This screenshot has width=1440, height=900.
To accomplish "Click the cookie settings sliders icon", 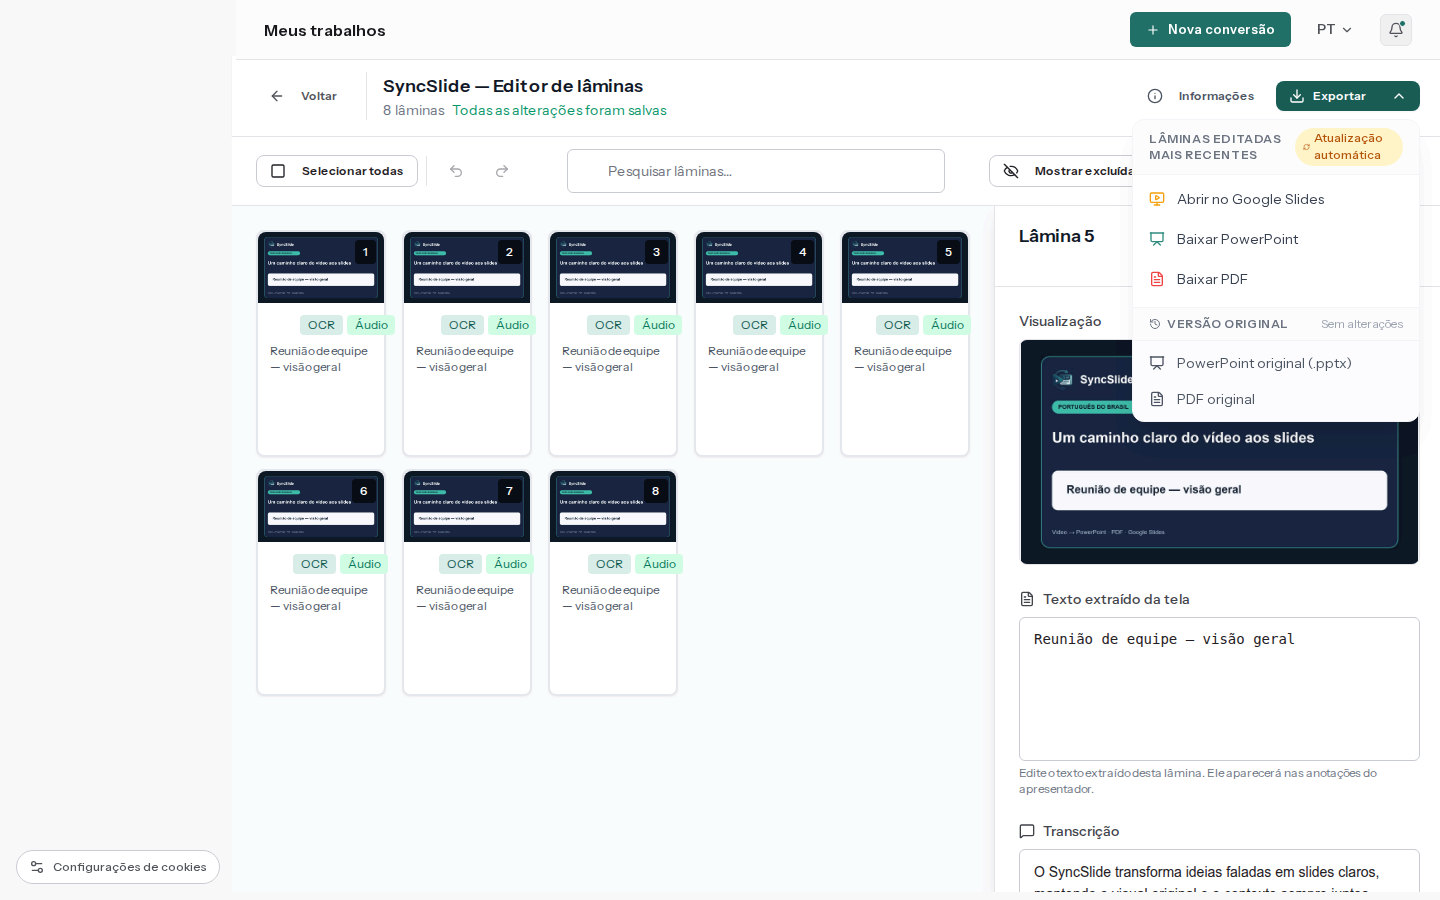I will coord(37,867).
